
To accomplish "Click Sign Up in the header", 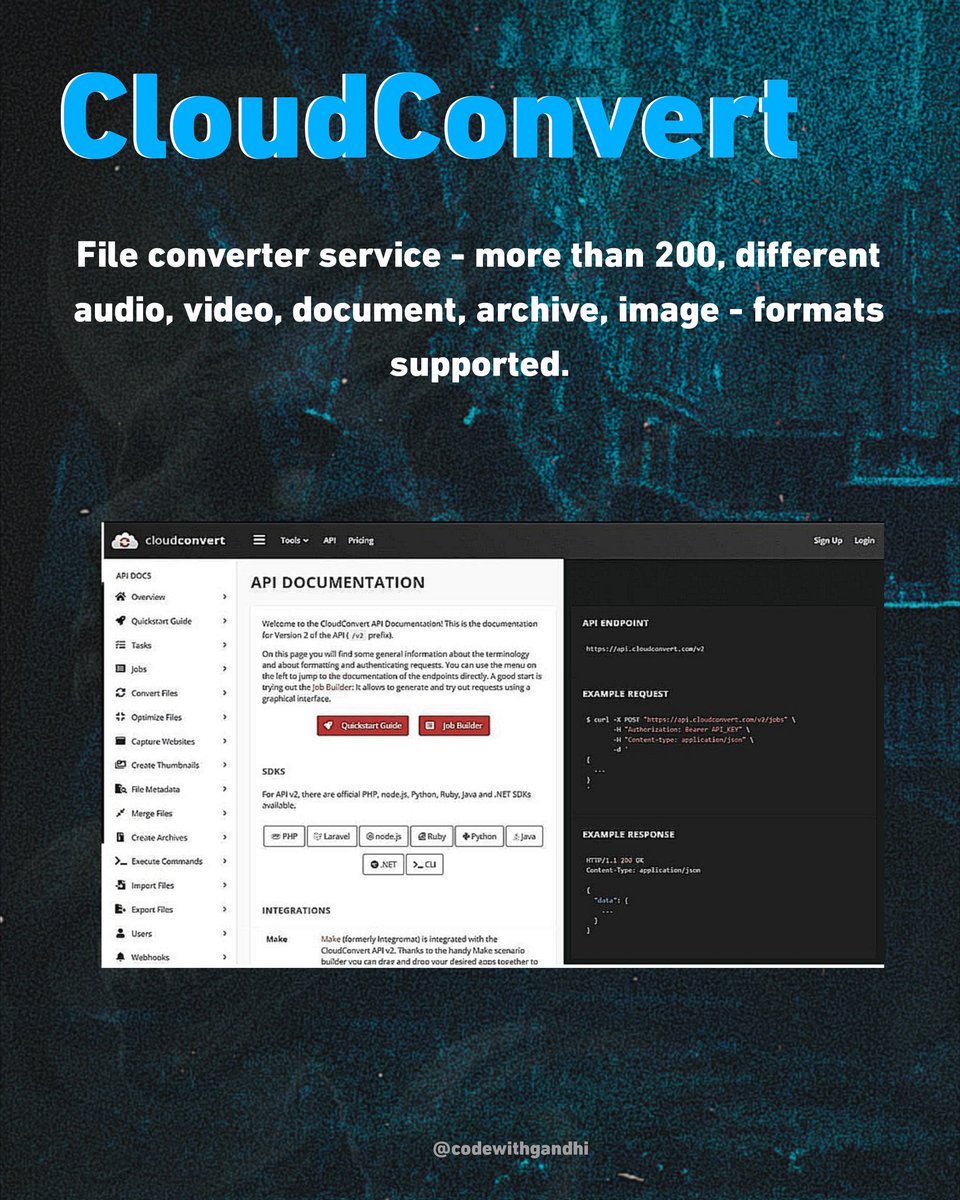I will [828, 540].
